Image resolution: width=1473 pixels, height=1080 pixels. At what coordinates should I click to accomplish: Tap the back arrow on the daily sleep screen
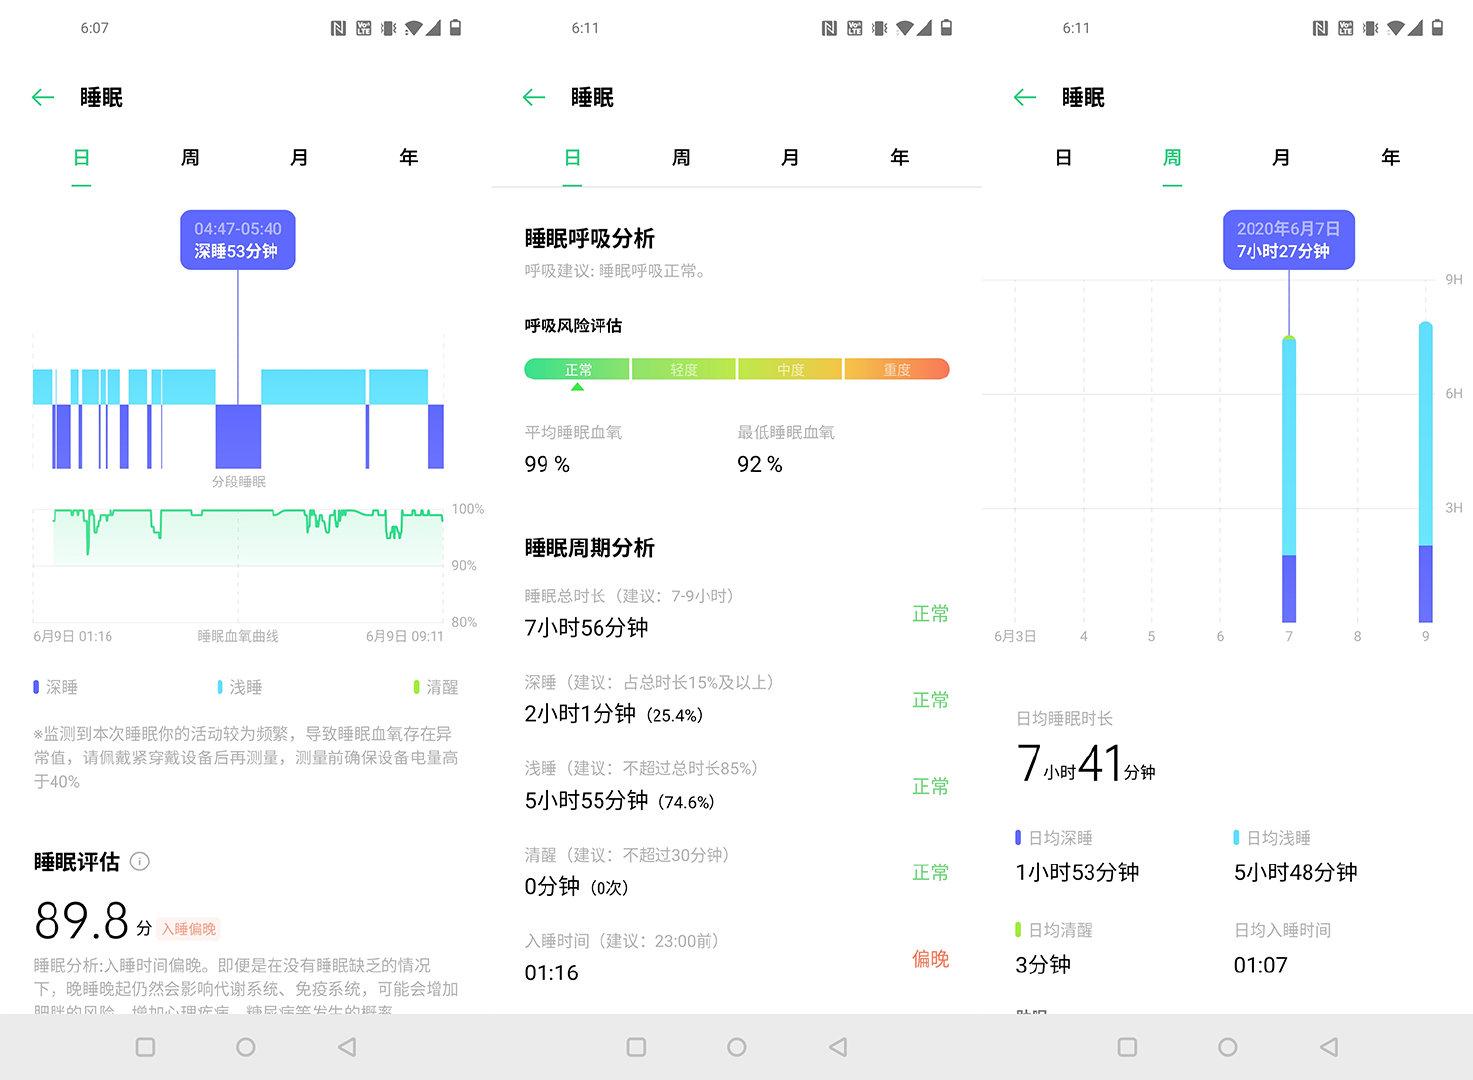(x=42, y=97)
